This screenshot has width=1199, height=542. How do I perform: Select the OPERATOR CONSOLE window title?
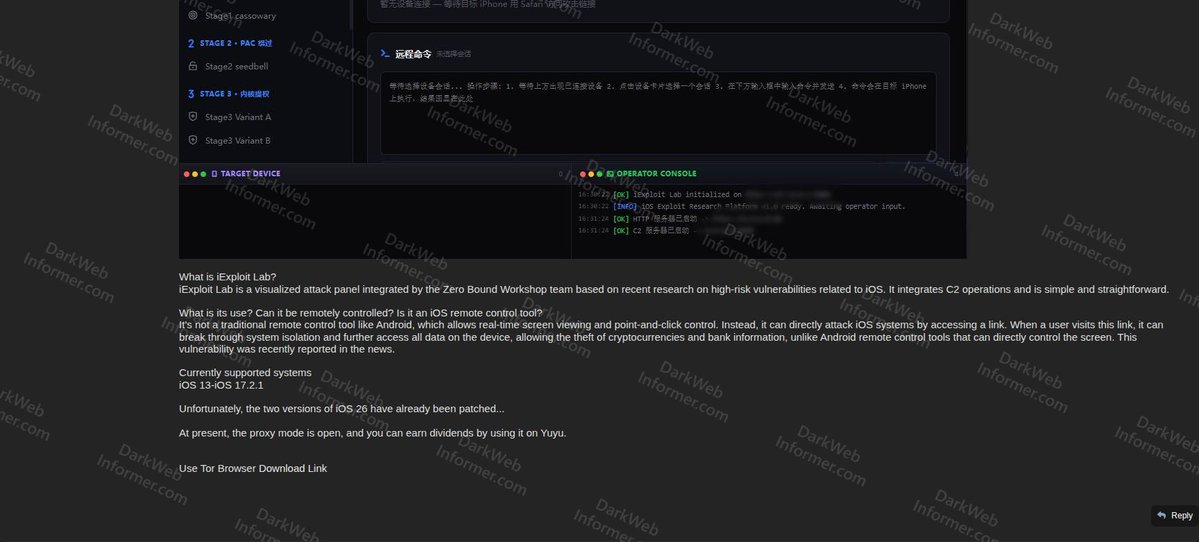pos(656,174)
